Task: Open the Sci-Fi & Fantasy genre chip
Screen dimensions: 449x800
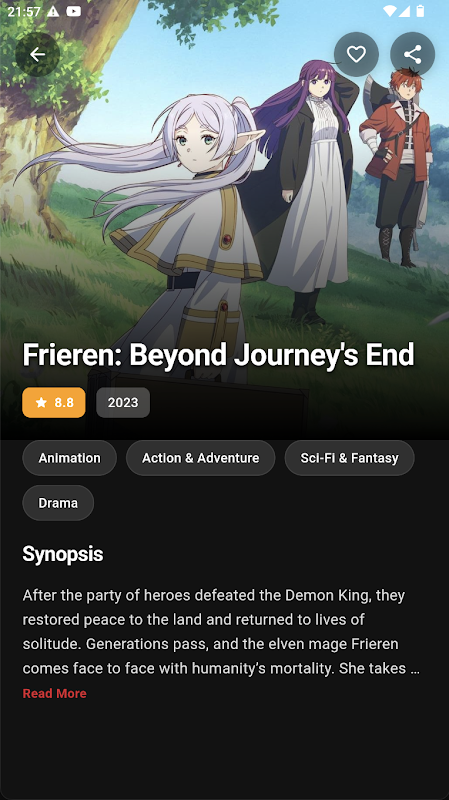Action: tap(350, 458)
